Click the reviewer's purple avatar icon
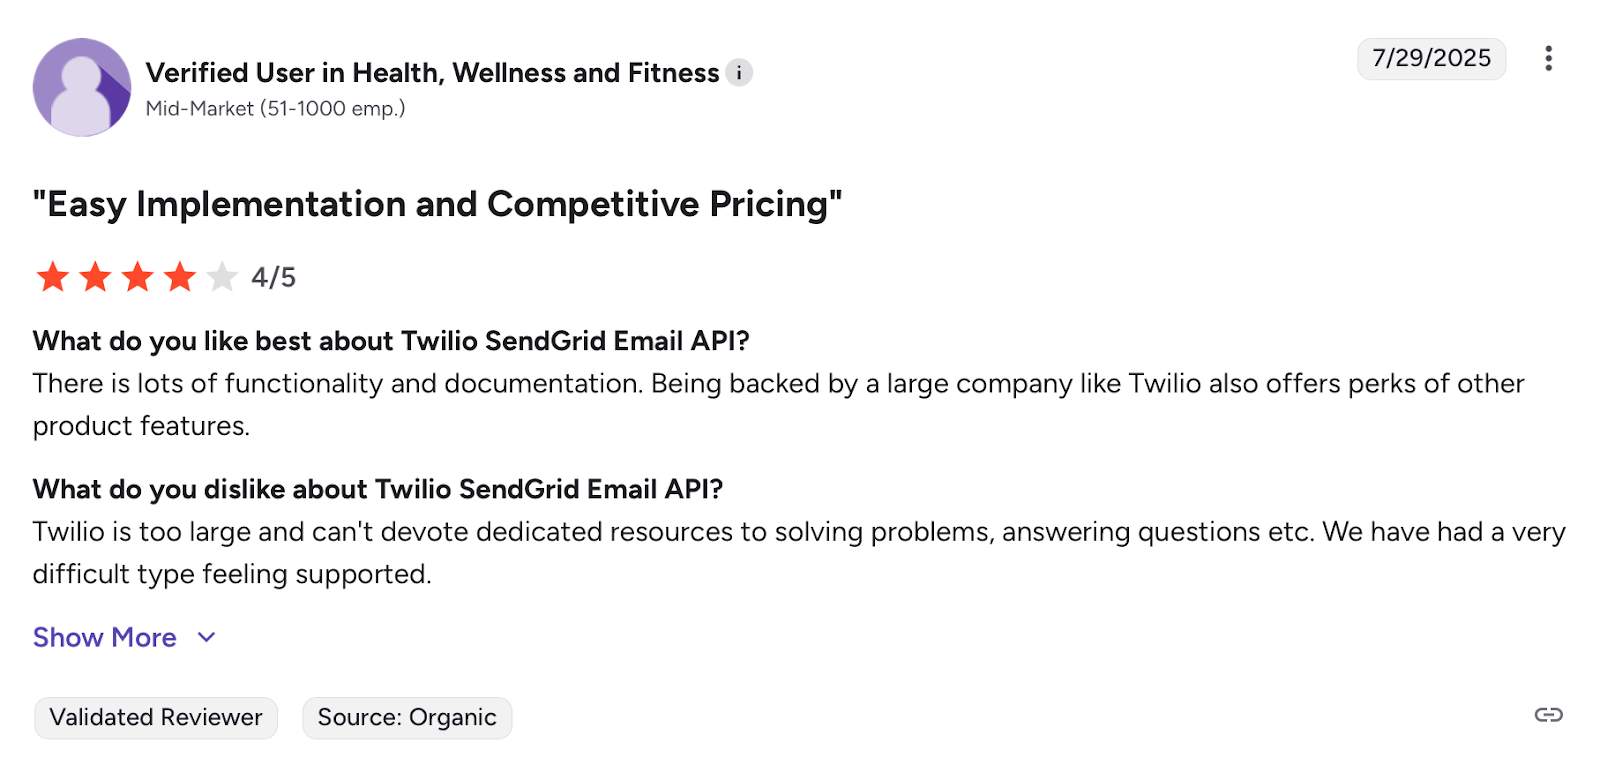Viewport: 1600px width, 780px height. click(82, 88)
